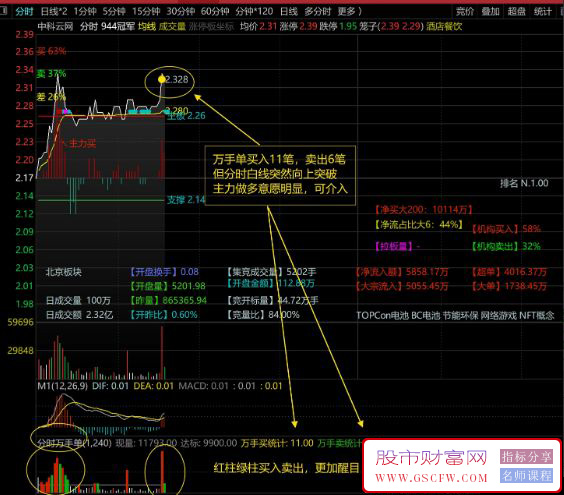
Task: Click the 【净流占比大6: 44%】 indicator
Action: tap(419, 224)
